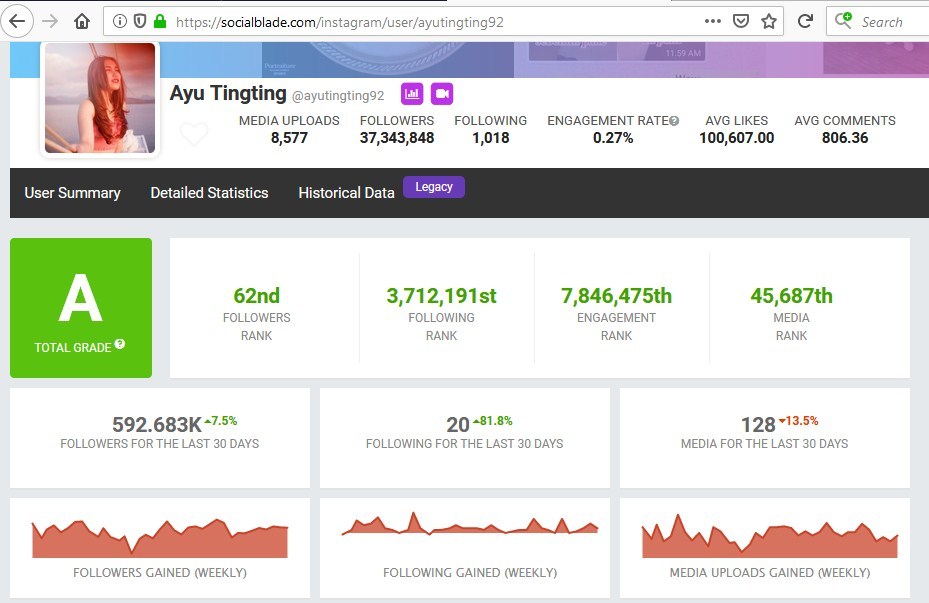Bookmark this page with the star icon

769,22
